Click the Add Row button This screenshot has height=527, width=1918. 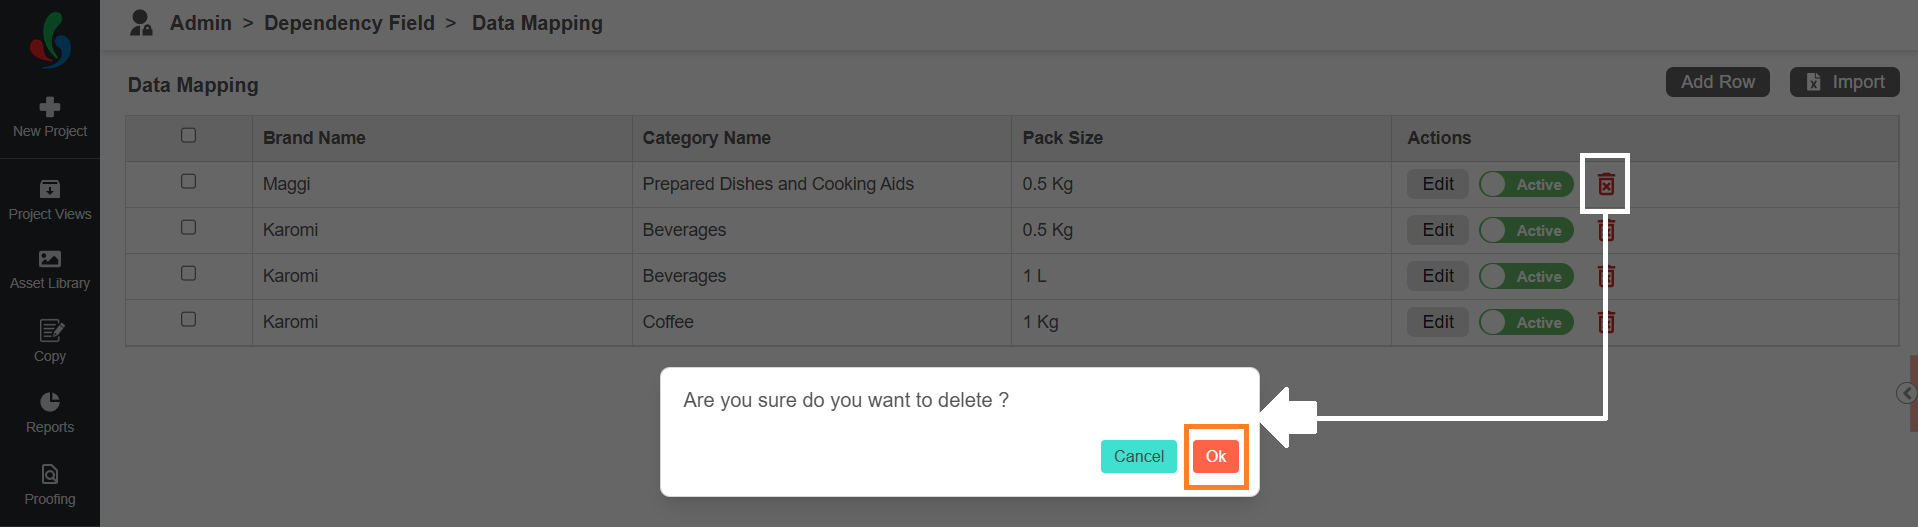coord(1718,82)
